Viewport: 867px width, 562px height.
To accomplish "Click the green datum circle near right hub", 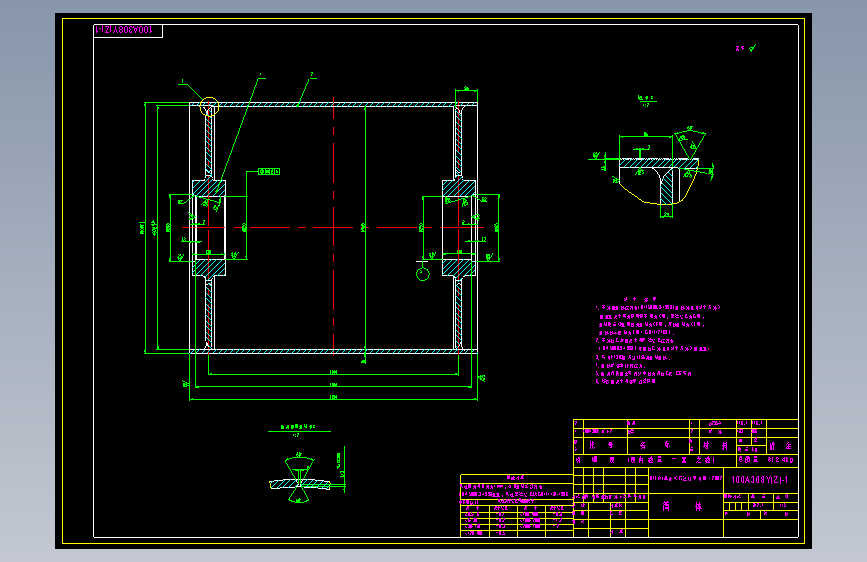I will tap(422, 273).
